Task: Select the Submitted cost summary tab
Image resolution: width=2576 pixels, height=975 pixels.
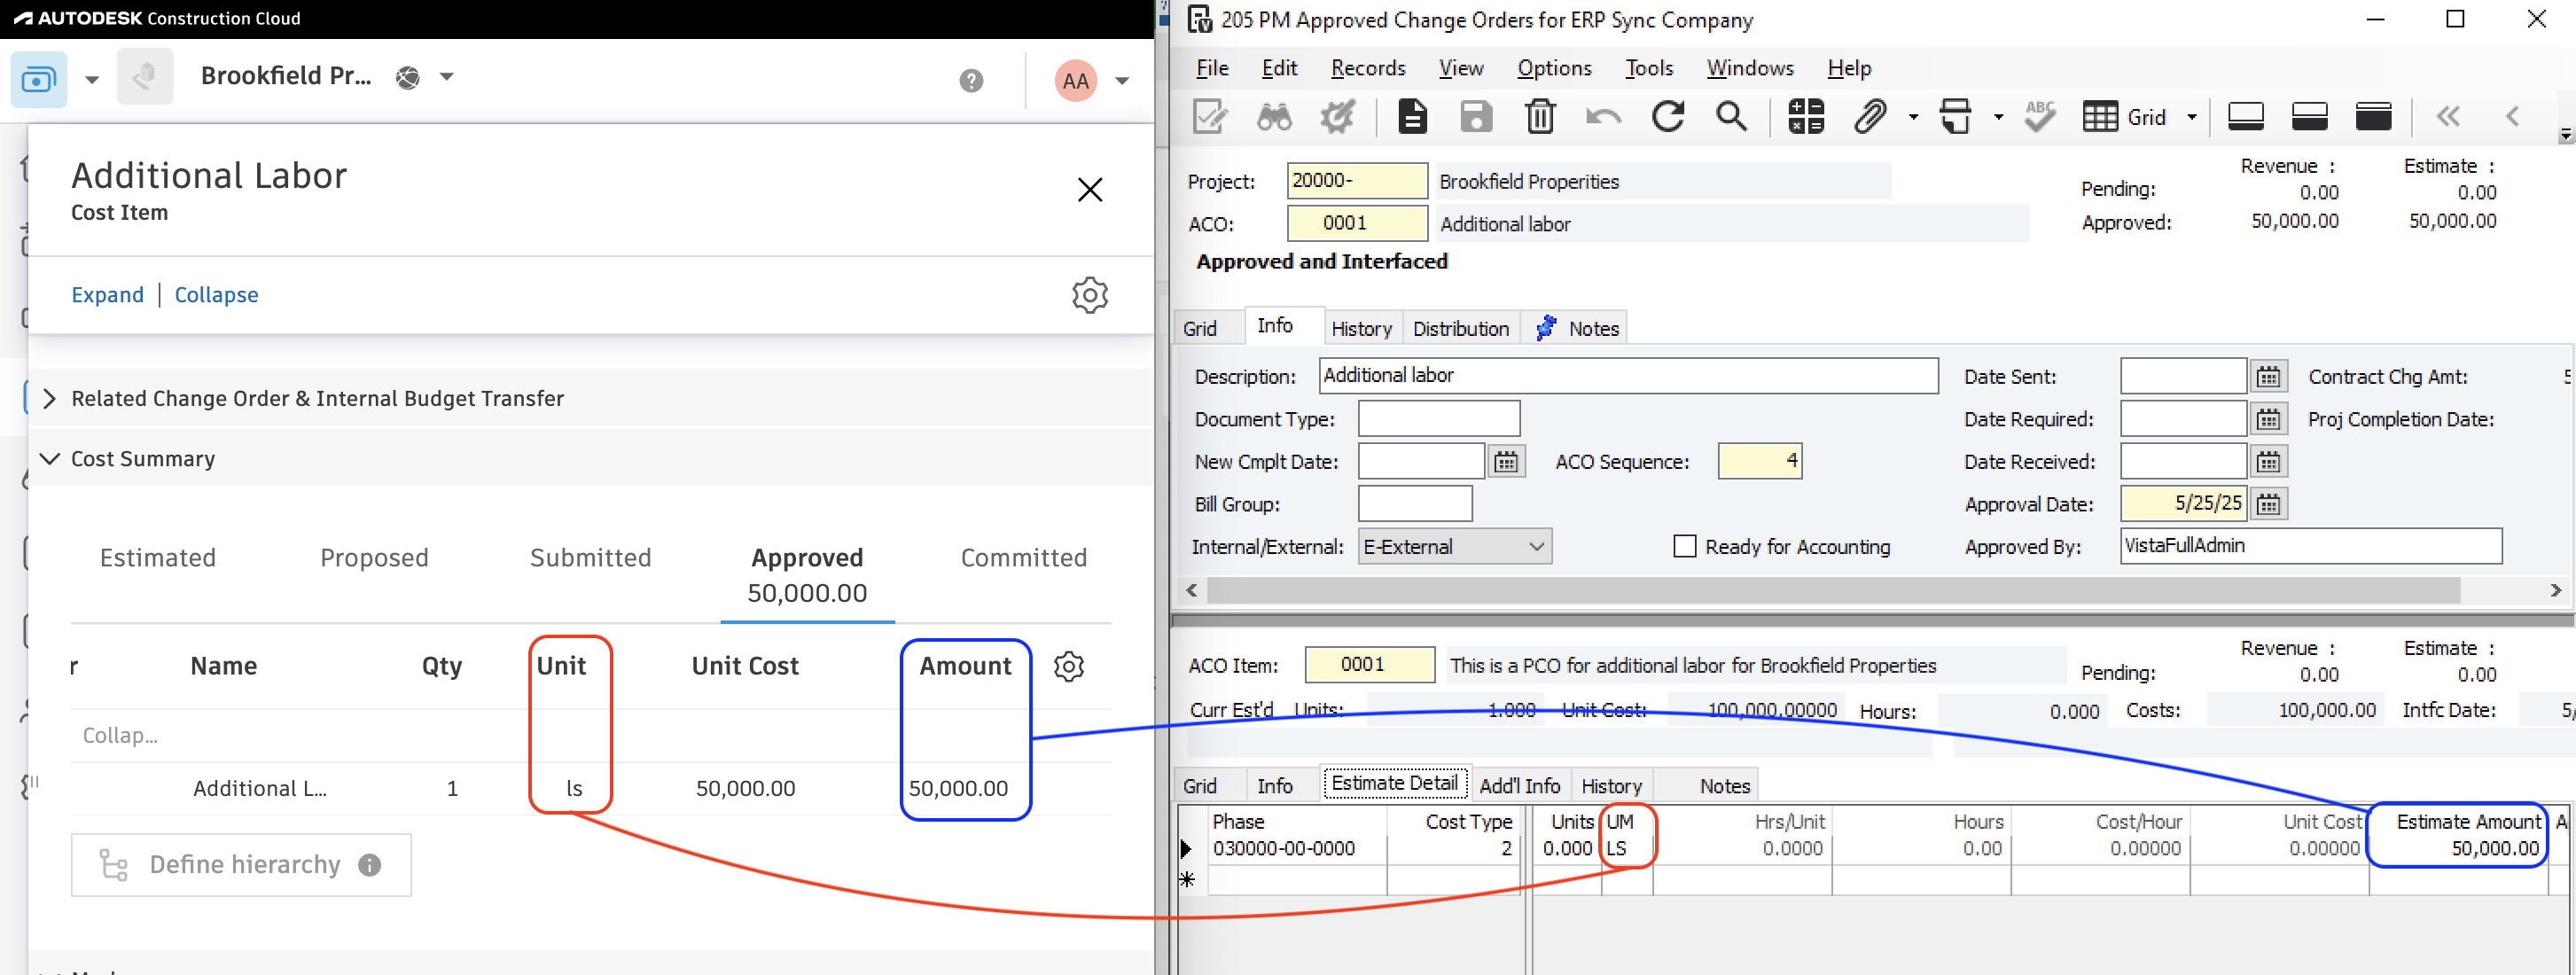Action: [x=590, y=558]
